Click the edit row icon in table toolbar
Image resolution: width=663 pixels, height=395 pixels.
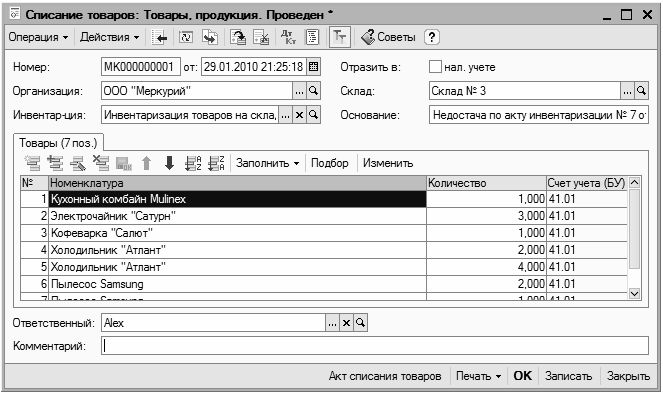pos(78,163)
